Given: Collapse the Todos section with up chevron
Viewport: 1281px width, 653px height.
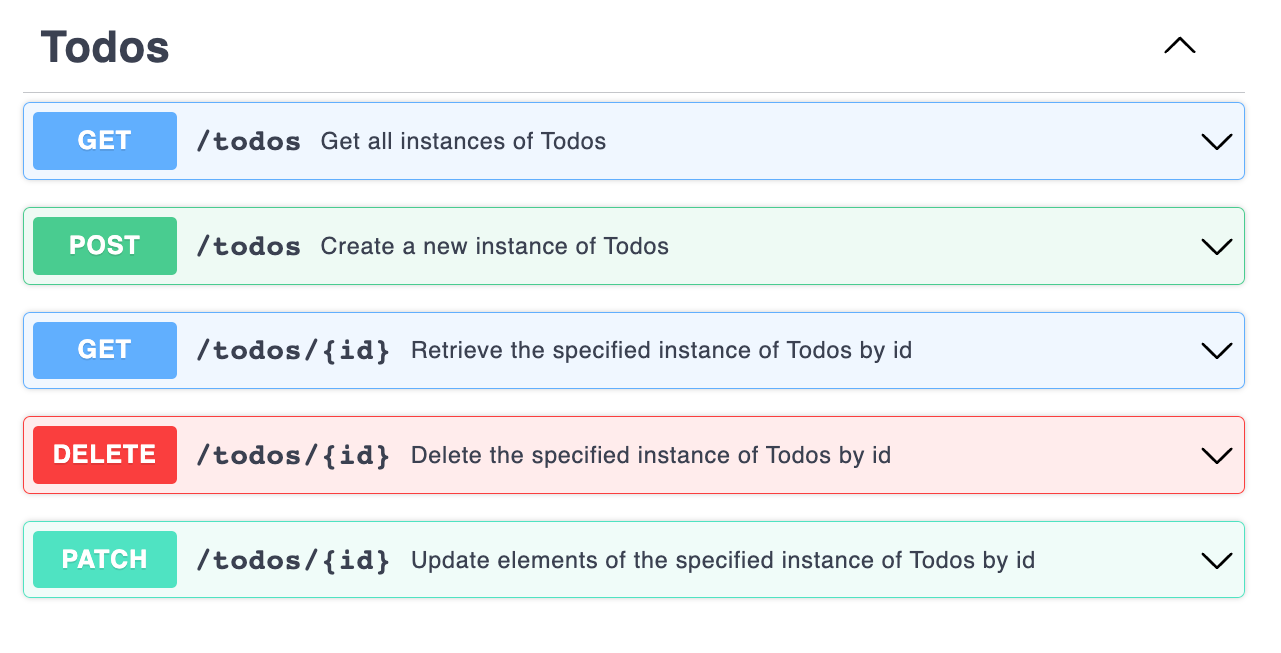Looking at the screenshot, I should tap(1180, 46).
